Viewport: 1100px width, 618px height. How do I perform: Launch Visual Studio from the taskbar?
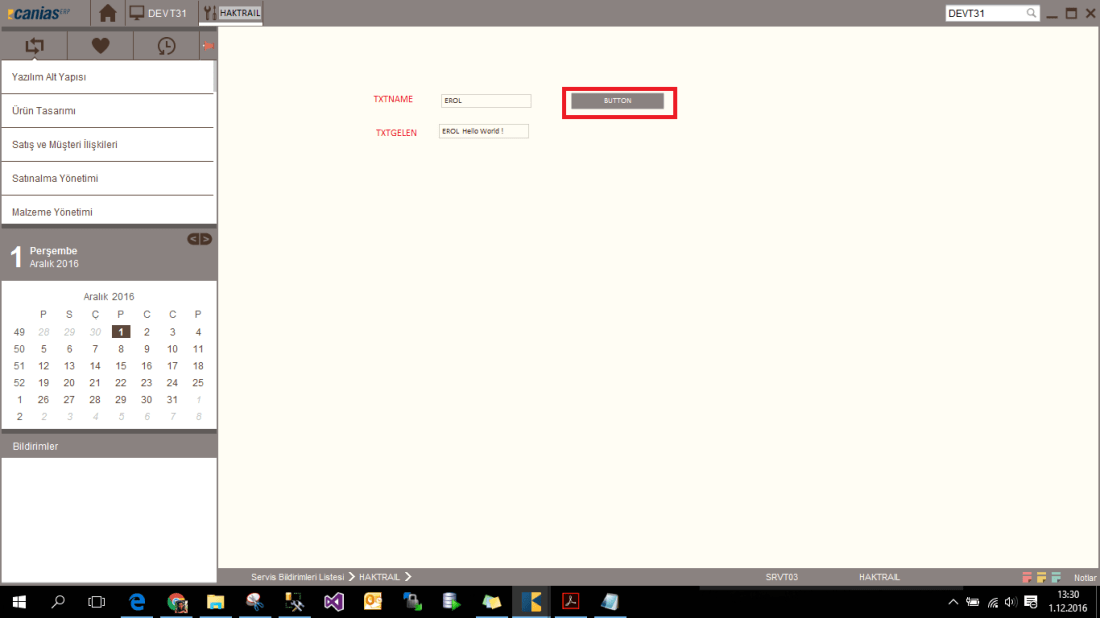point(333,601)
